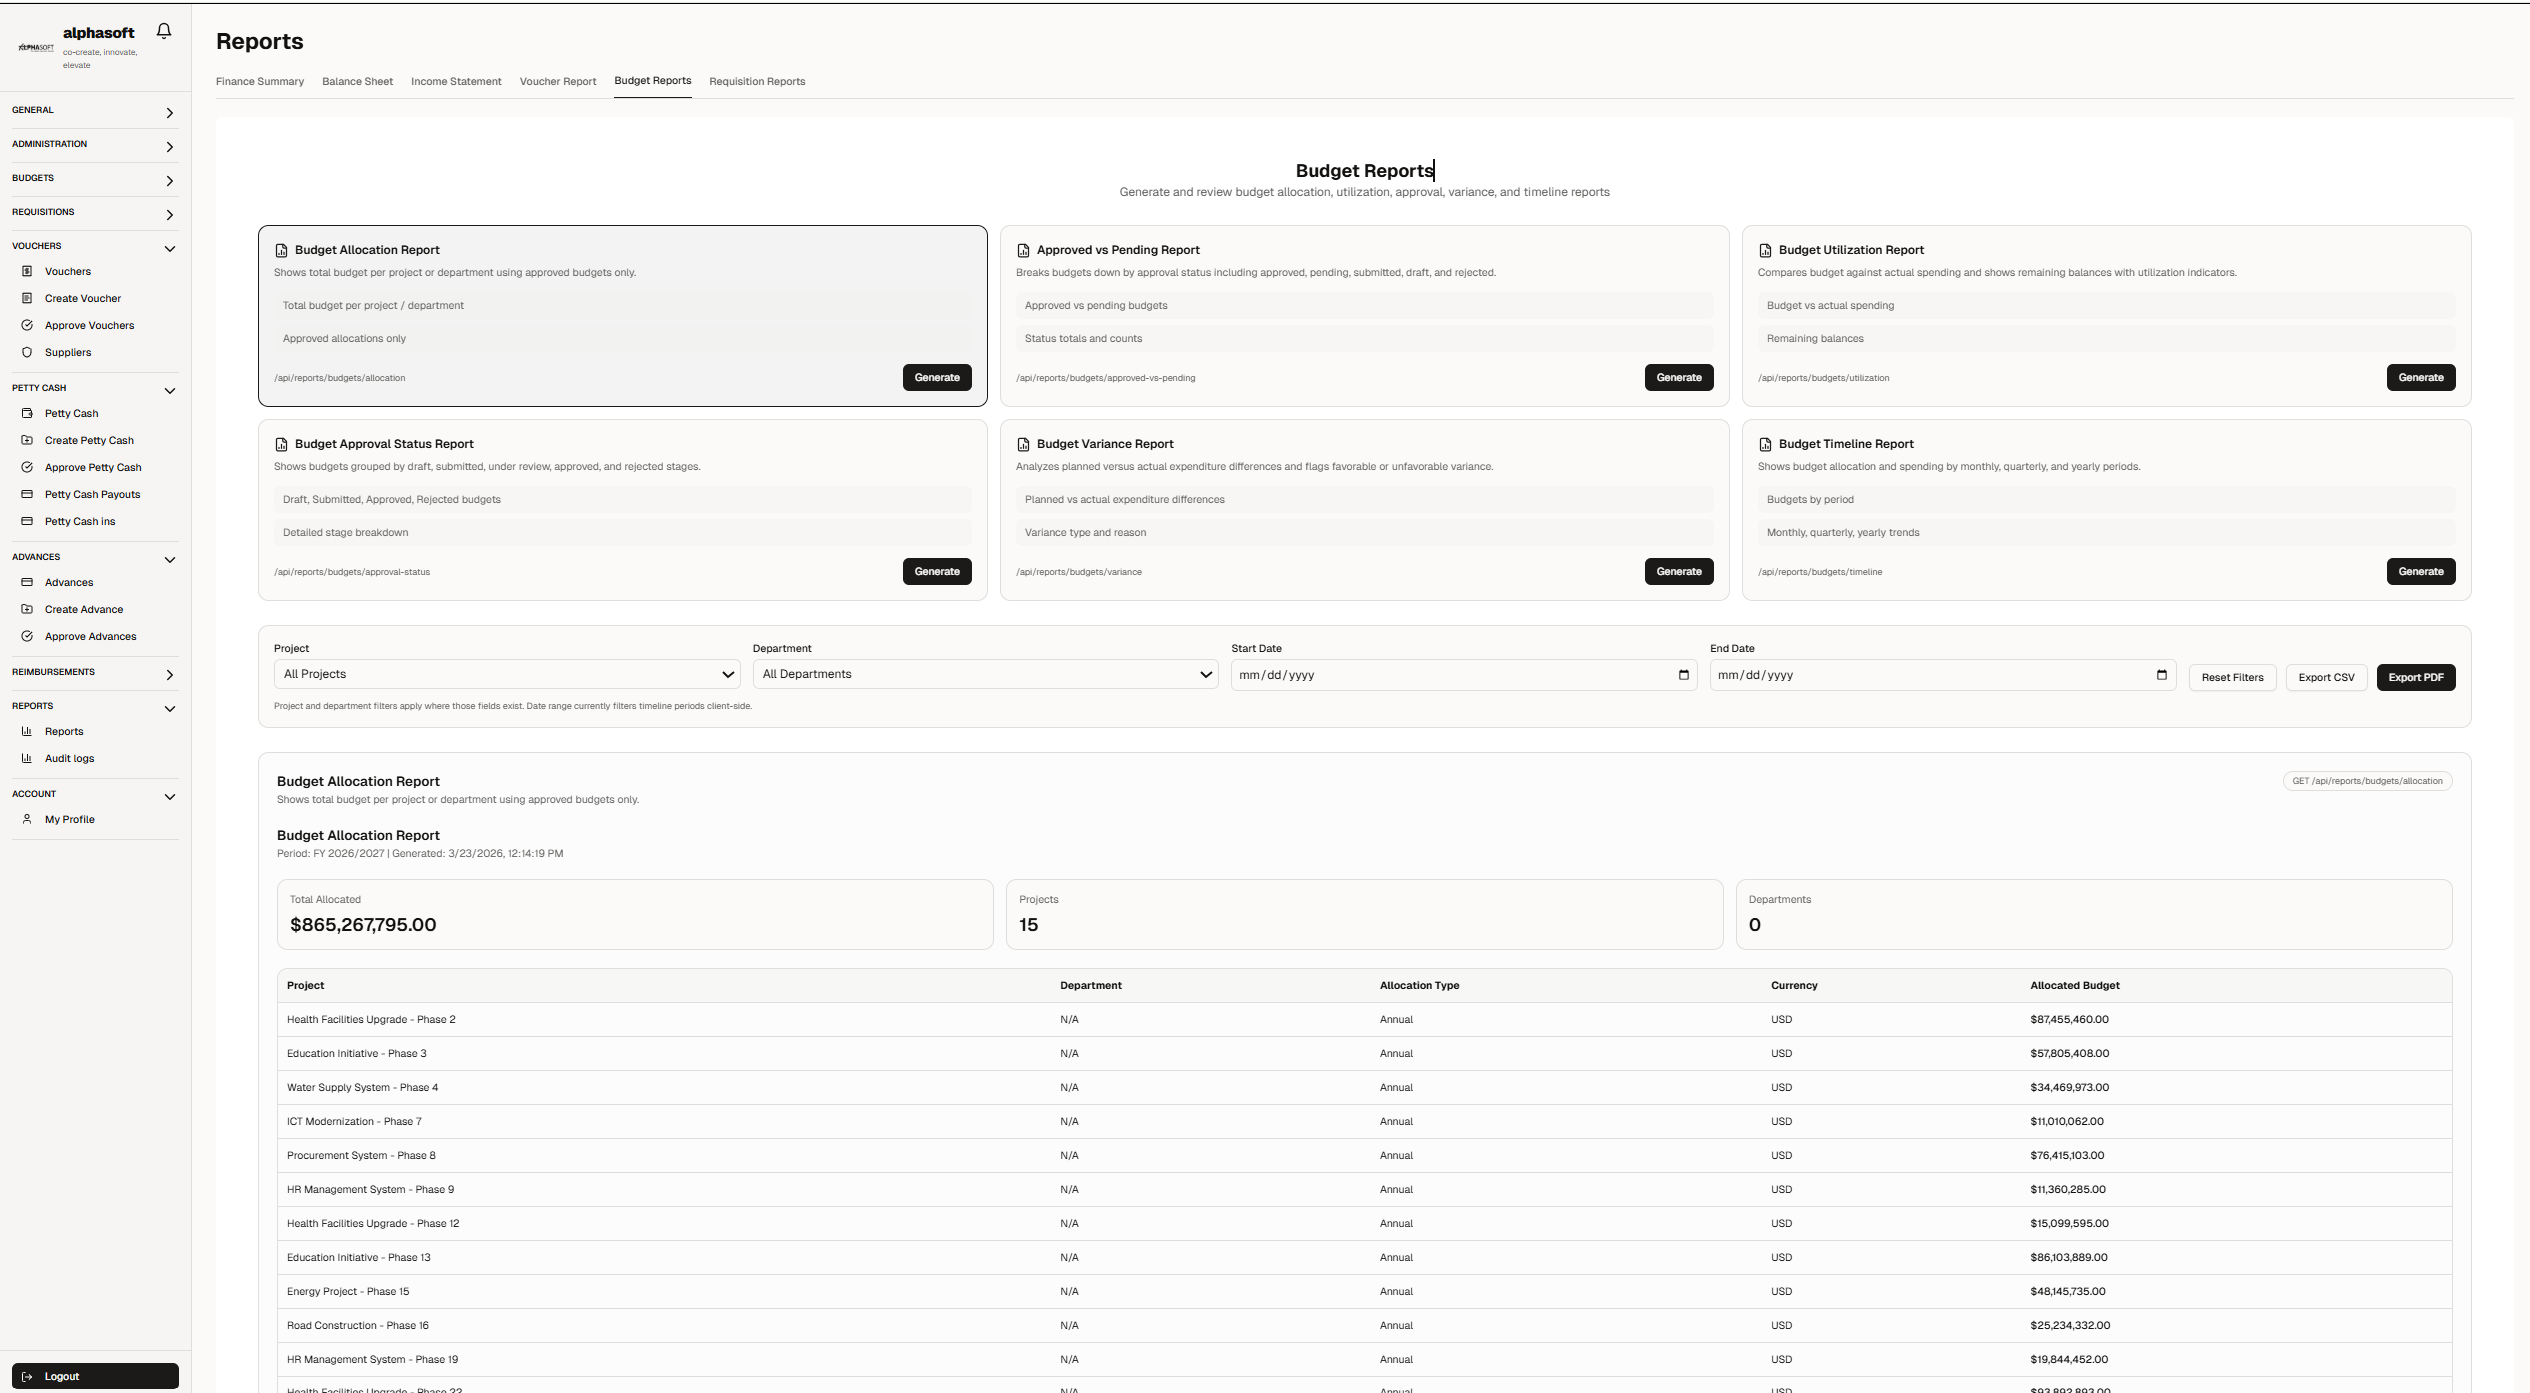Image resolution: width=2530 pixels, height=1393 pixels.
Task: Click the Logout button
Action: (95, 1376)
